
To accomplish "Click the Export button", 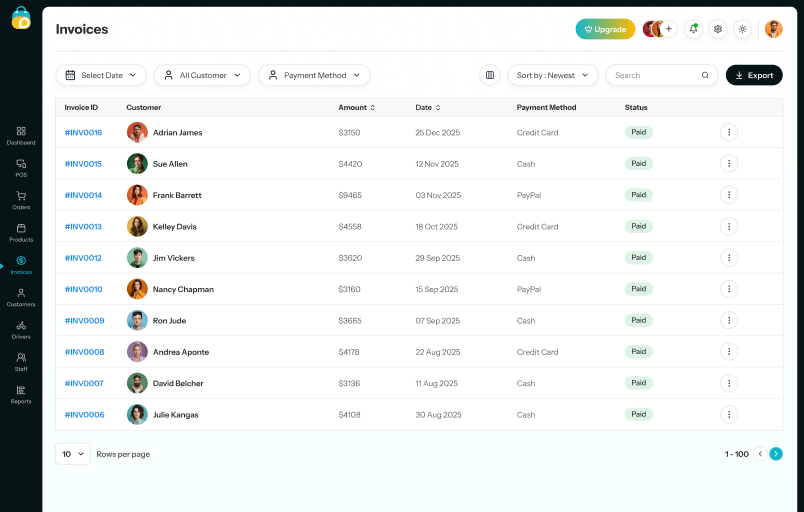I will click(754, 75).
